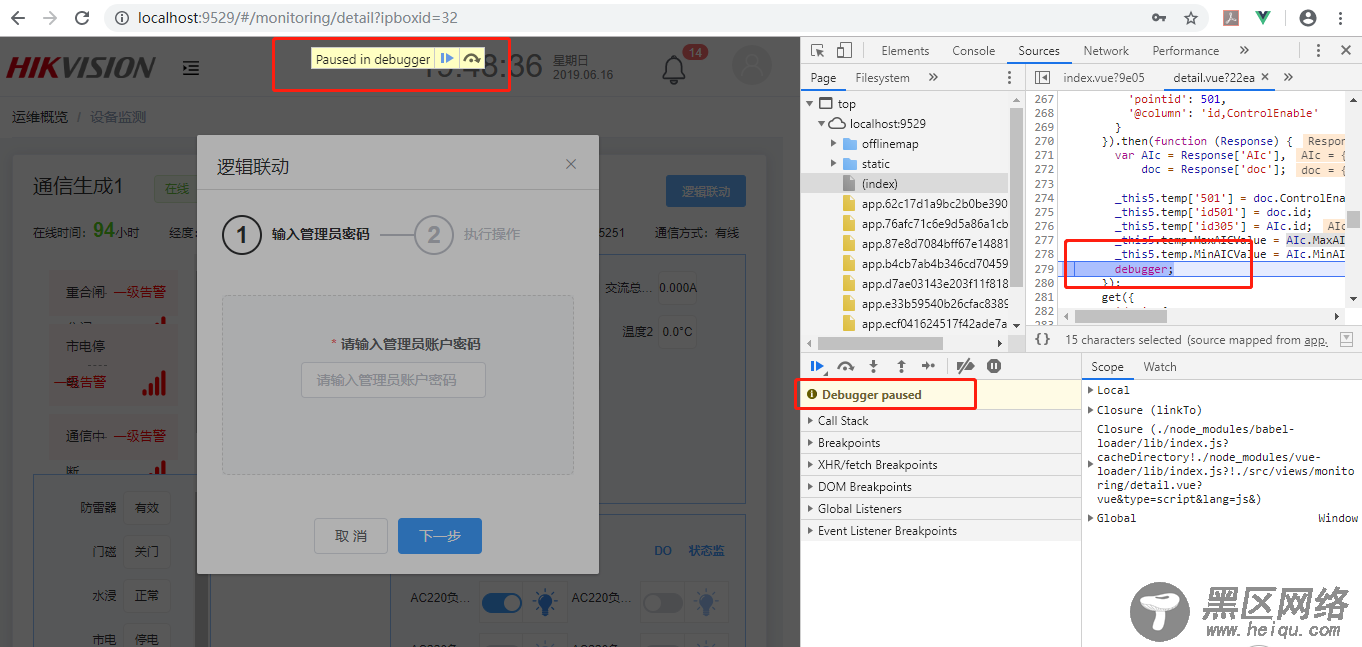Expand the Local scope

(1091, 390)
